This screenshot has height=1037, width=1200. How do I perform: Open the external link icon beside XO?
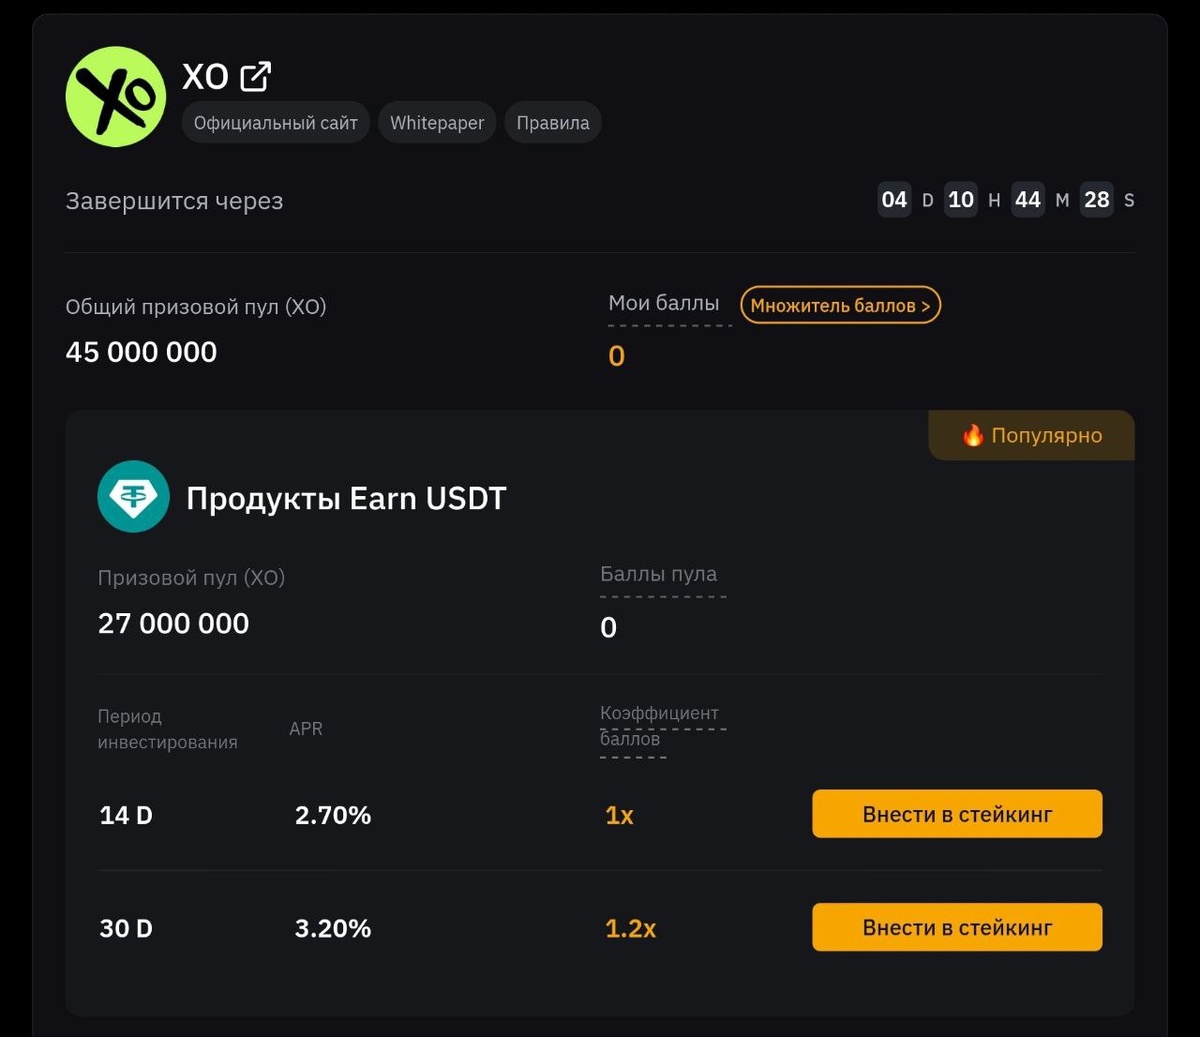(256, 76)
